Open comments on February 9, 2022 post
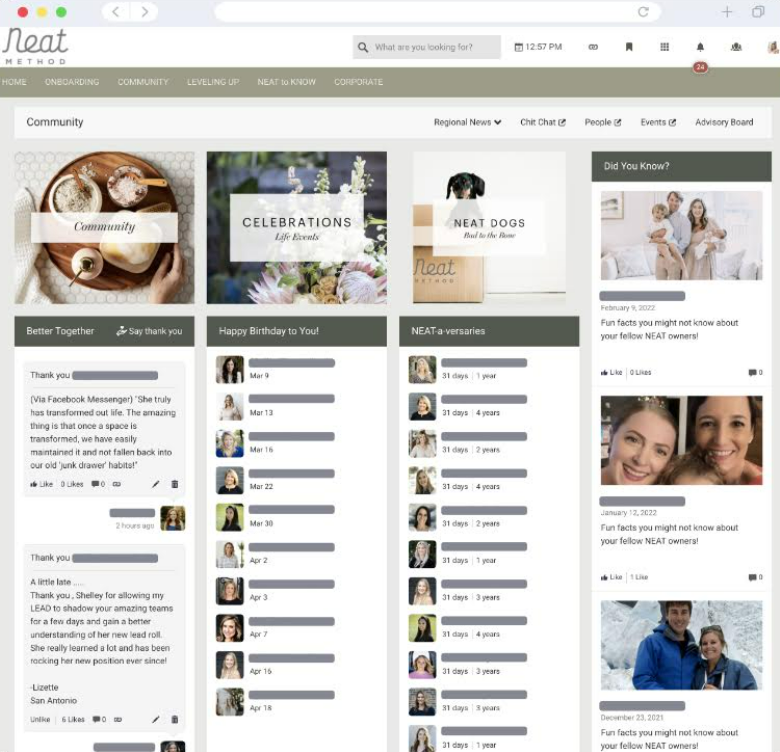 tap(755, 372)
